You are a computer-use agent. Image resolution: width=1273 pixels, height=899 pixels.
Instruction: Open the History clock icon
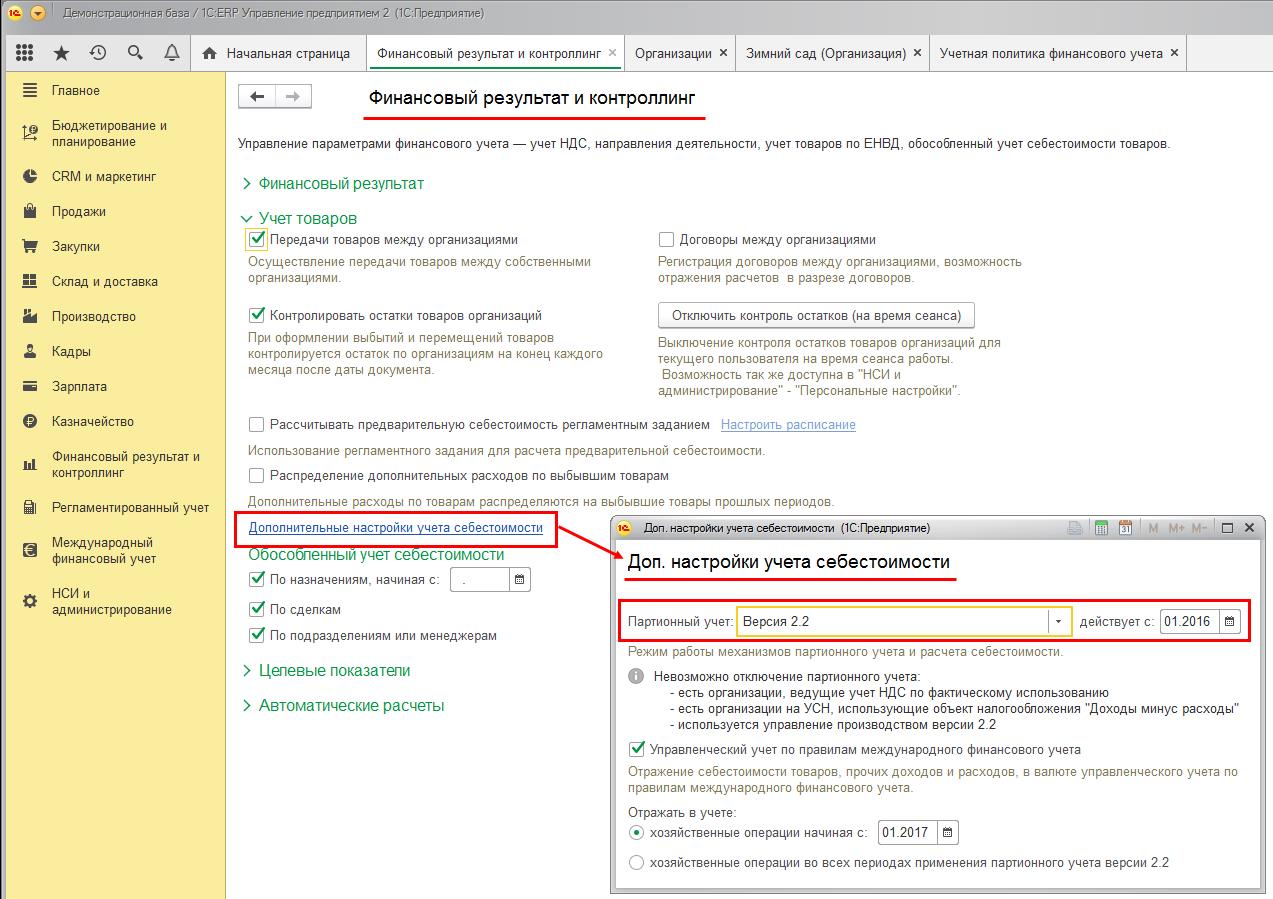coord(98,53)
